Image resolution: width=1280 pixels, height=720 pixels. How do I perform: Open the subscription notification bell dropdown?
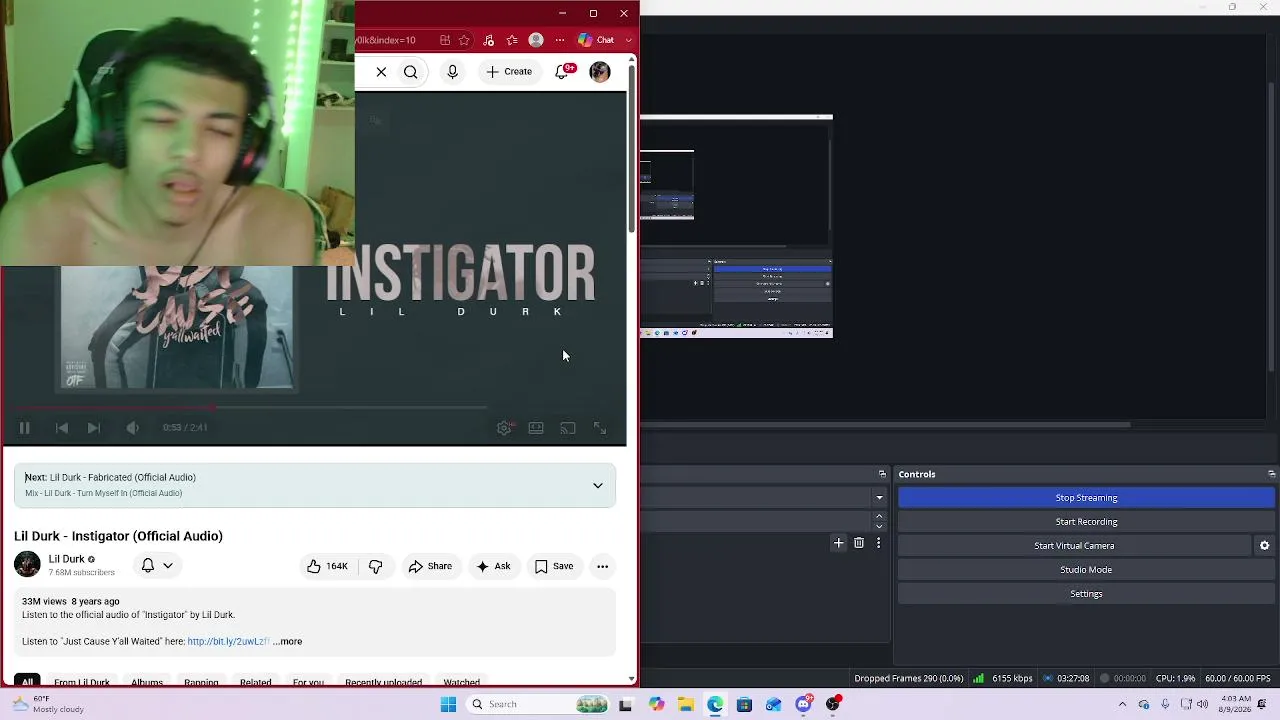(x=157, y=566)
